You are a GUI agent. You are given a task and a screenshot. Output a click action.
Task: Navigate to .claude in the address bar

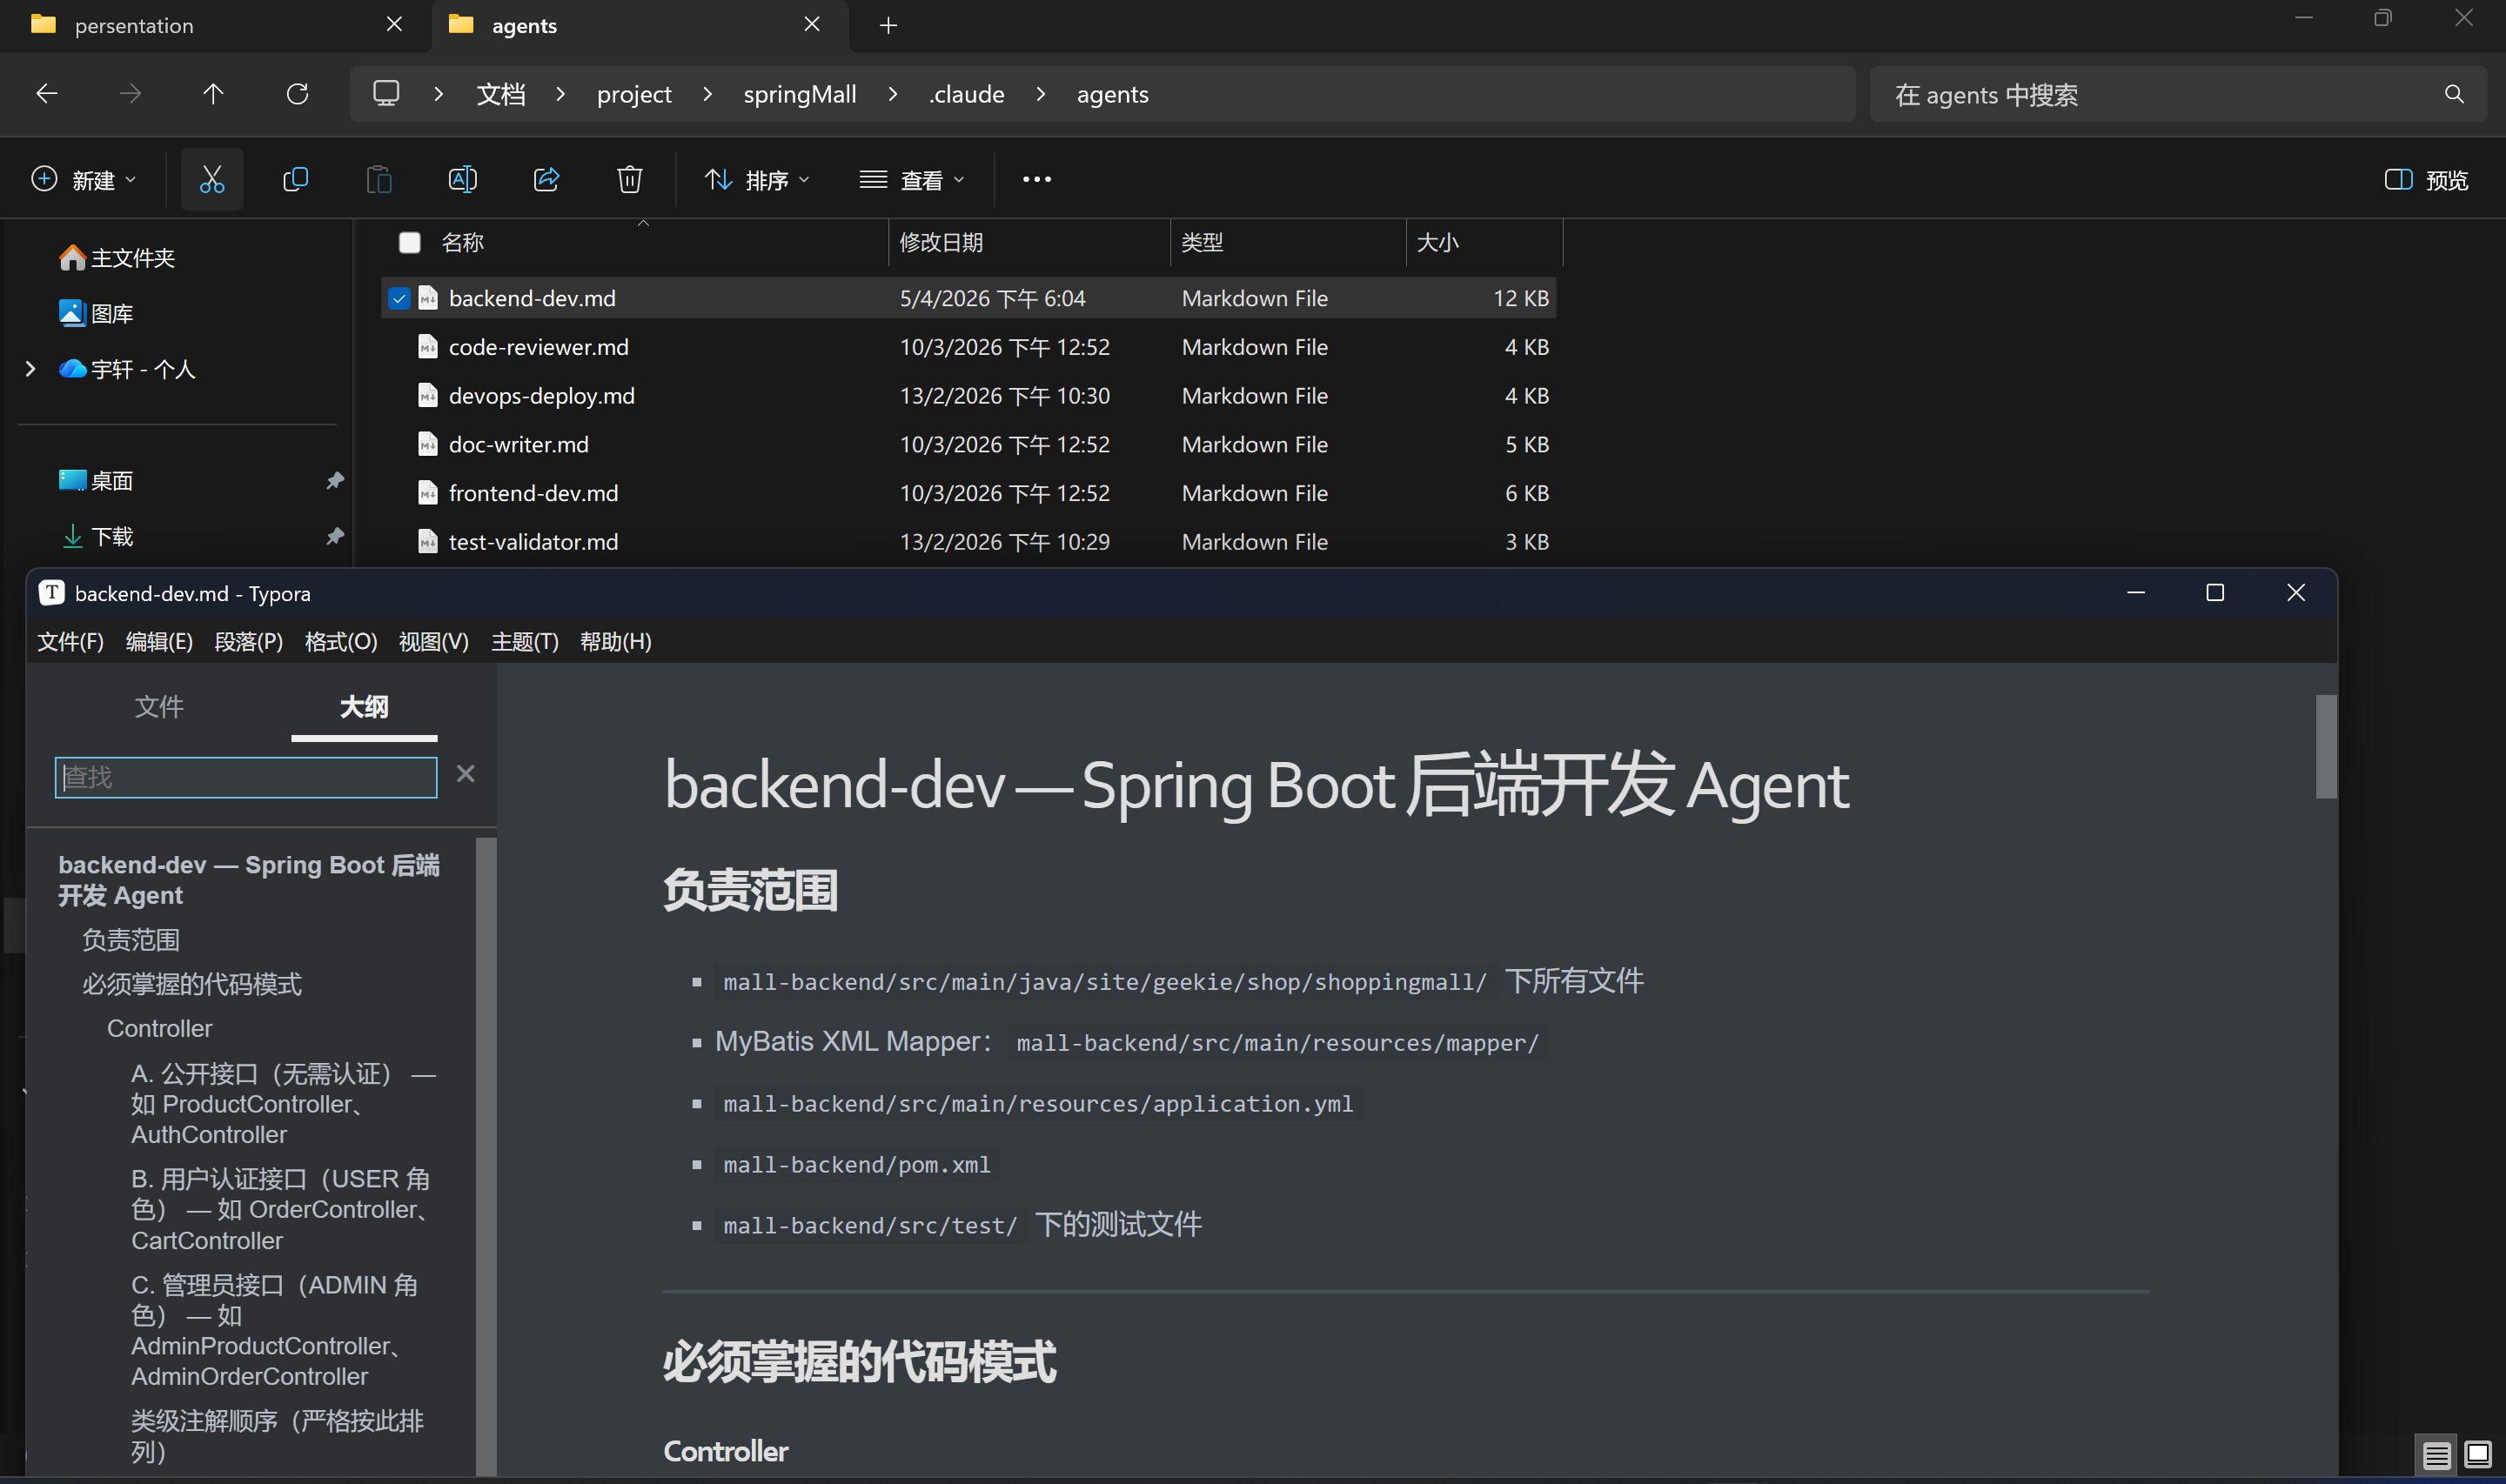click(966, 94)
